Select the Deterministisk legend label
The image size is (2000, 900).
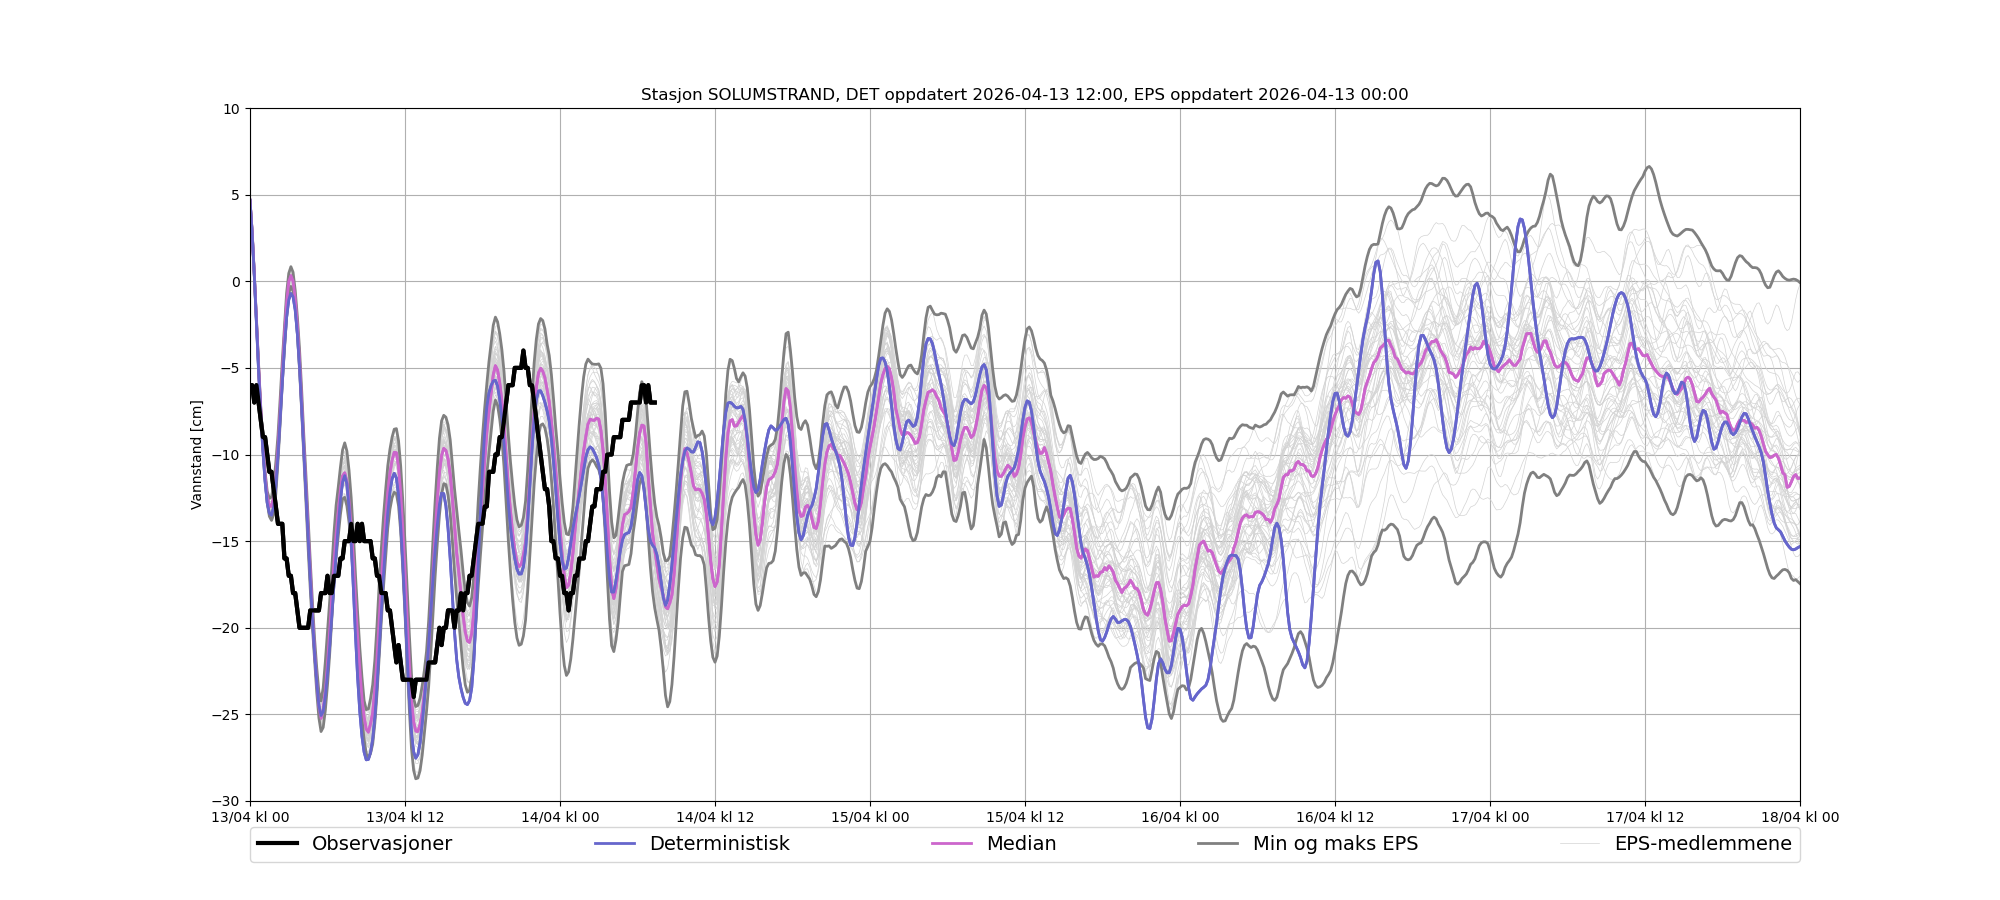click(719, 844)
